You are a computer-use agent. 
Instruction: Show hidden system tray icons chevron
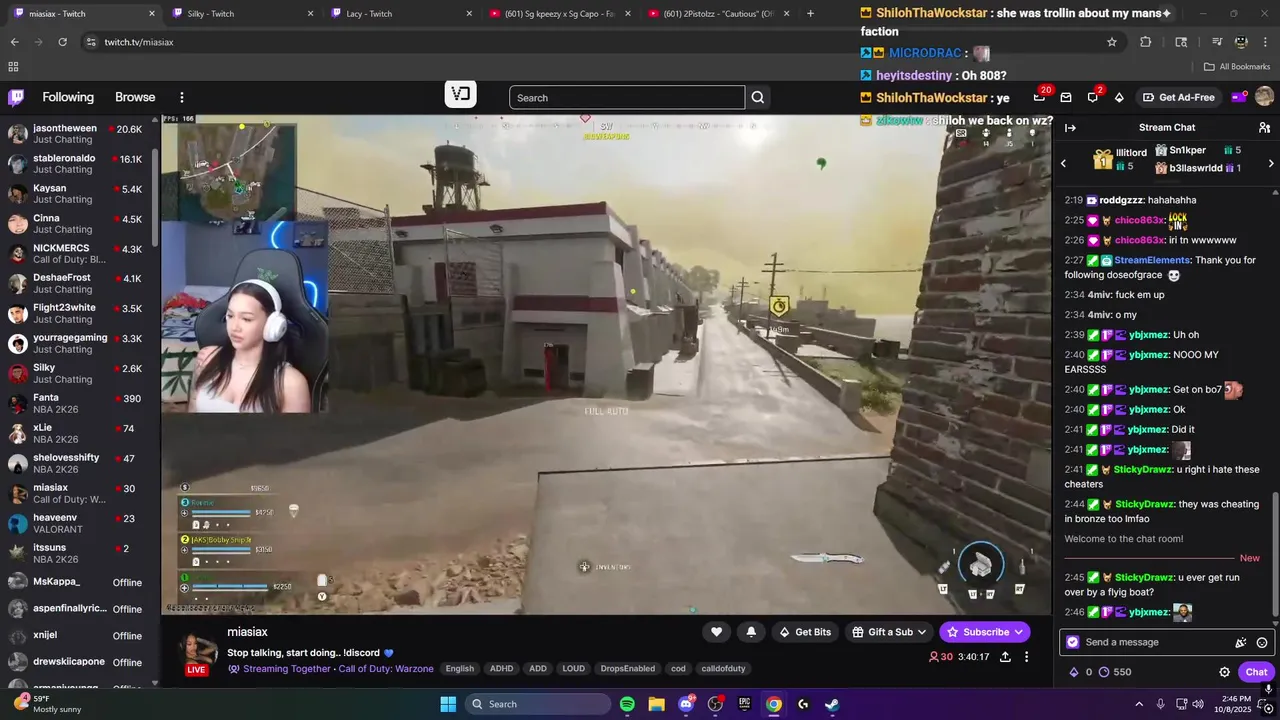1138,704
